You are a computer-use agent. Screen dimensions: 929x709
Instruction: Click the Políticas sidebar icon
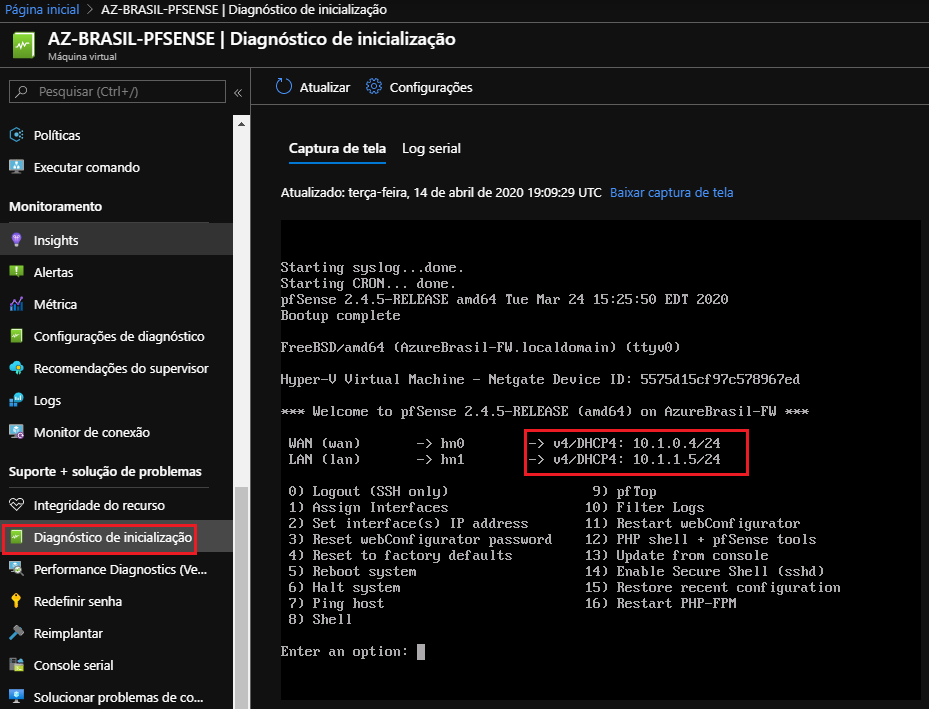pos(17,134)
